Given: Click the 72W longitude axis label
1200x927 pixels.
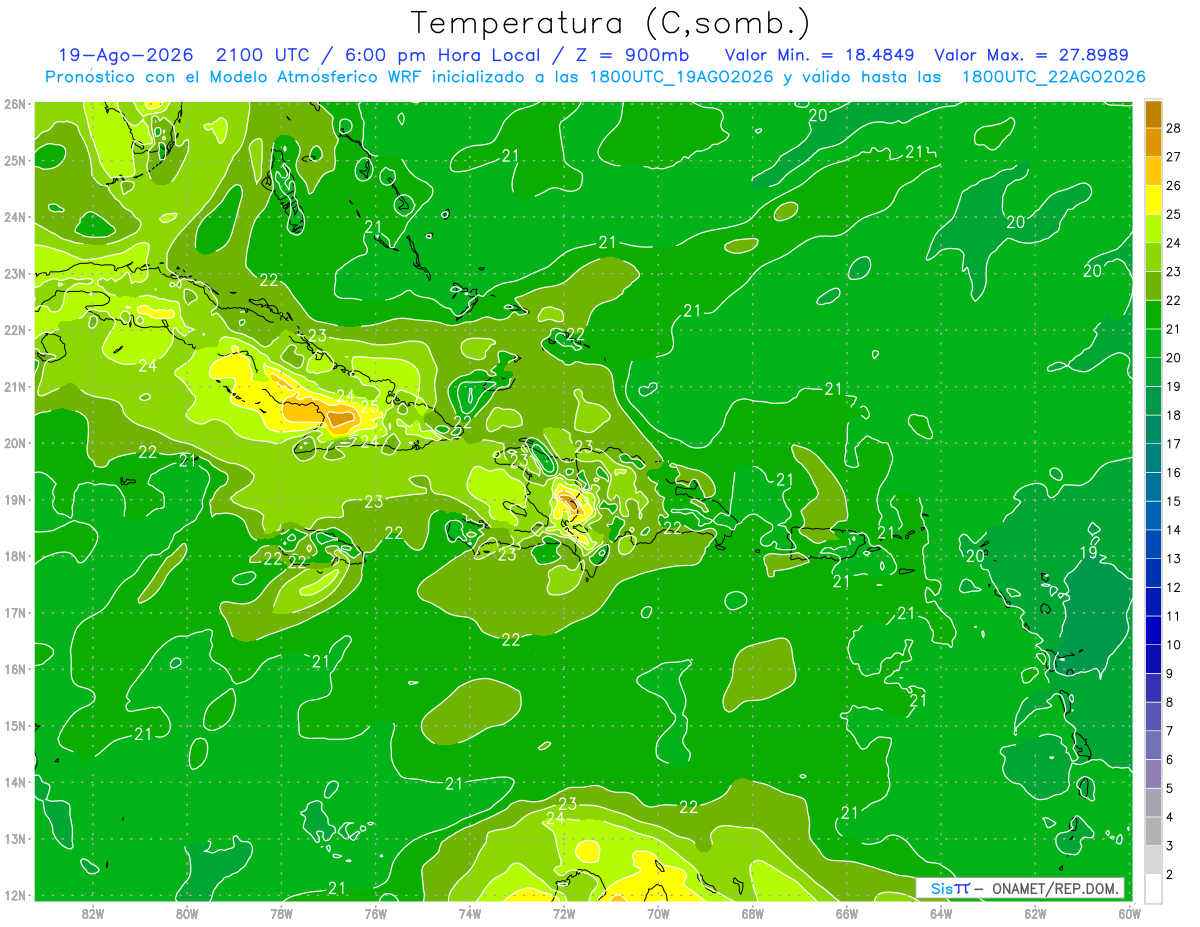Looking at the screenshot, I should click(x=563, y=912).
